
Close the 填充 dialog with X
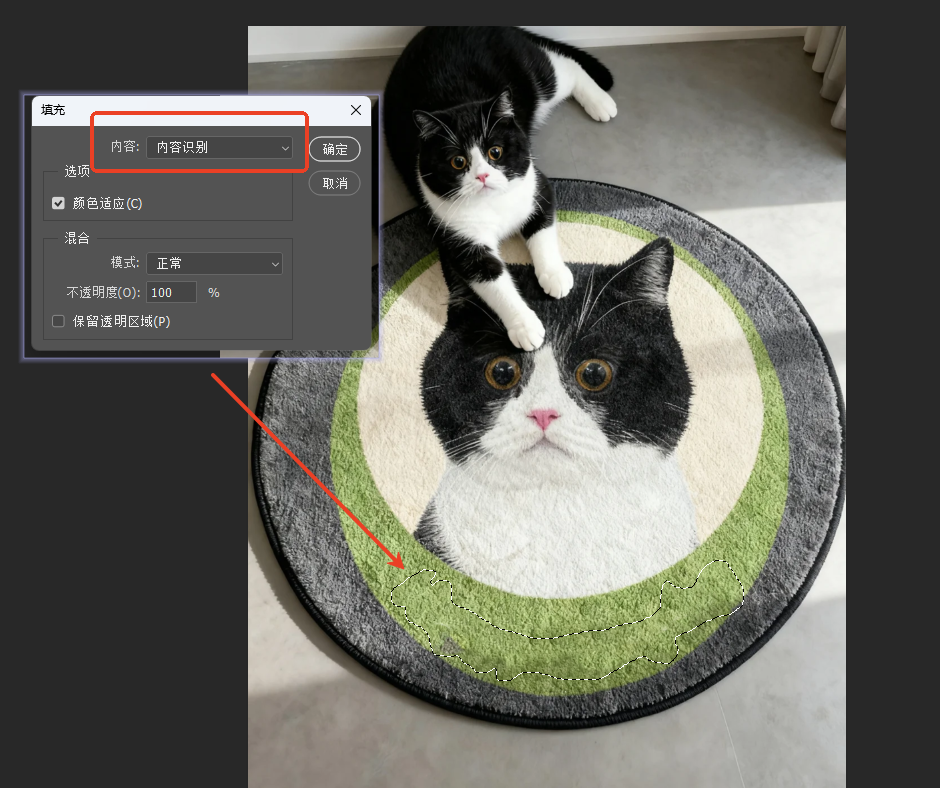(x=356, y=110)
